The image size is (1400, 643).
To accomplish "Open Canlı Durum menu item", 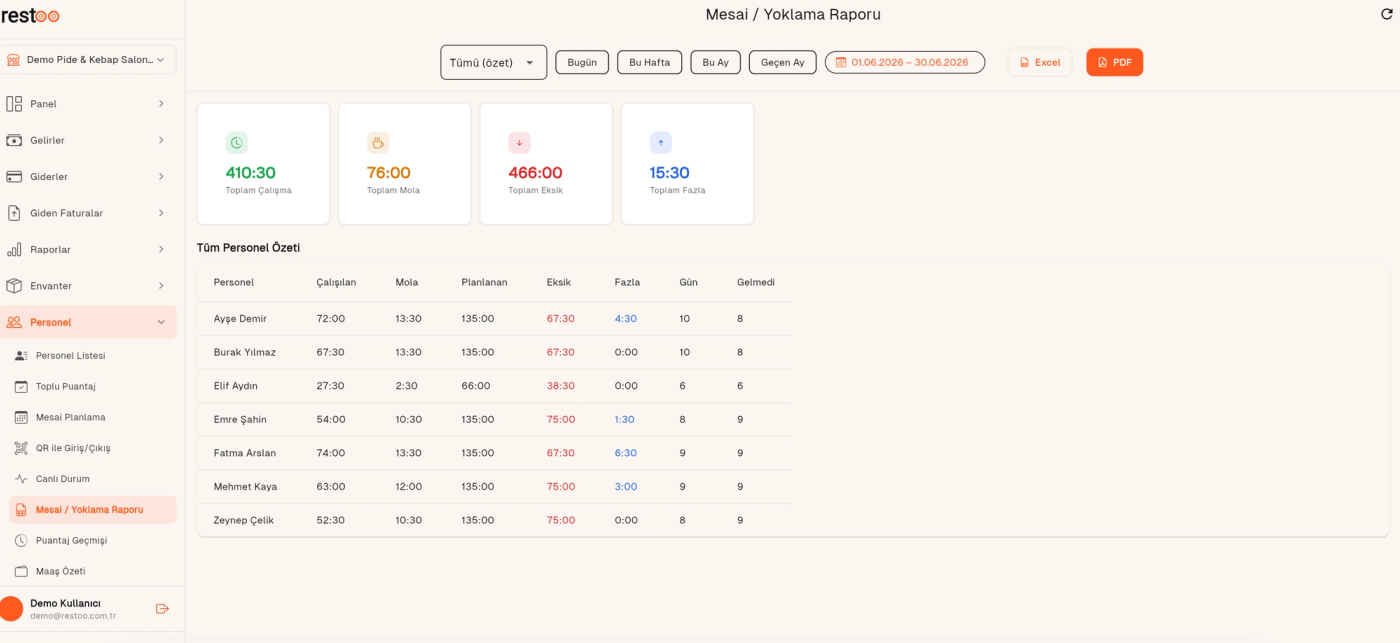I will (x=92, y=479).
